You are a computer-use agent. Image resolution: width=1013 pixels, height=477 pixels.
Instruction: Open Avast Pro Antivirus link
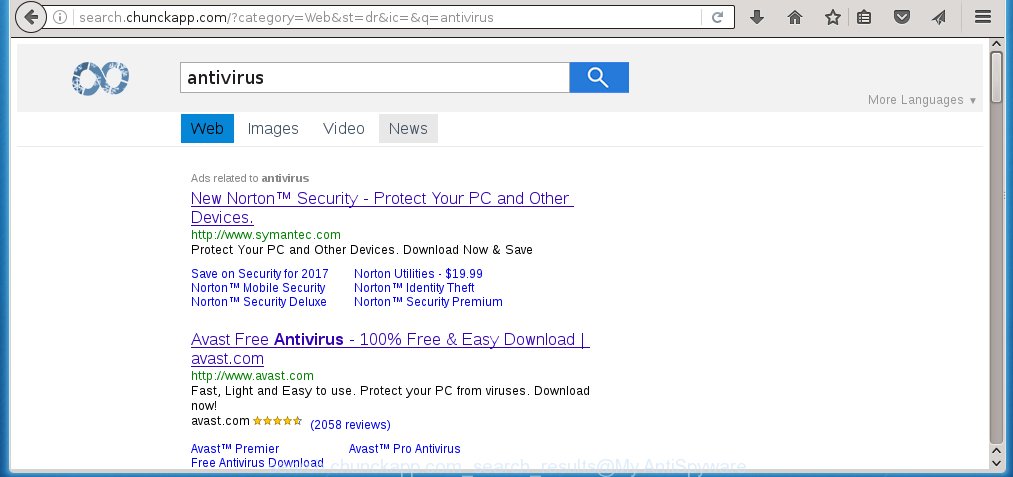(404, 449)
